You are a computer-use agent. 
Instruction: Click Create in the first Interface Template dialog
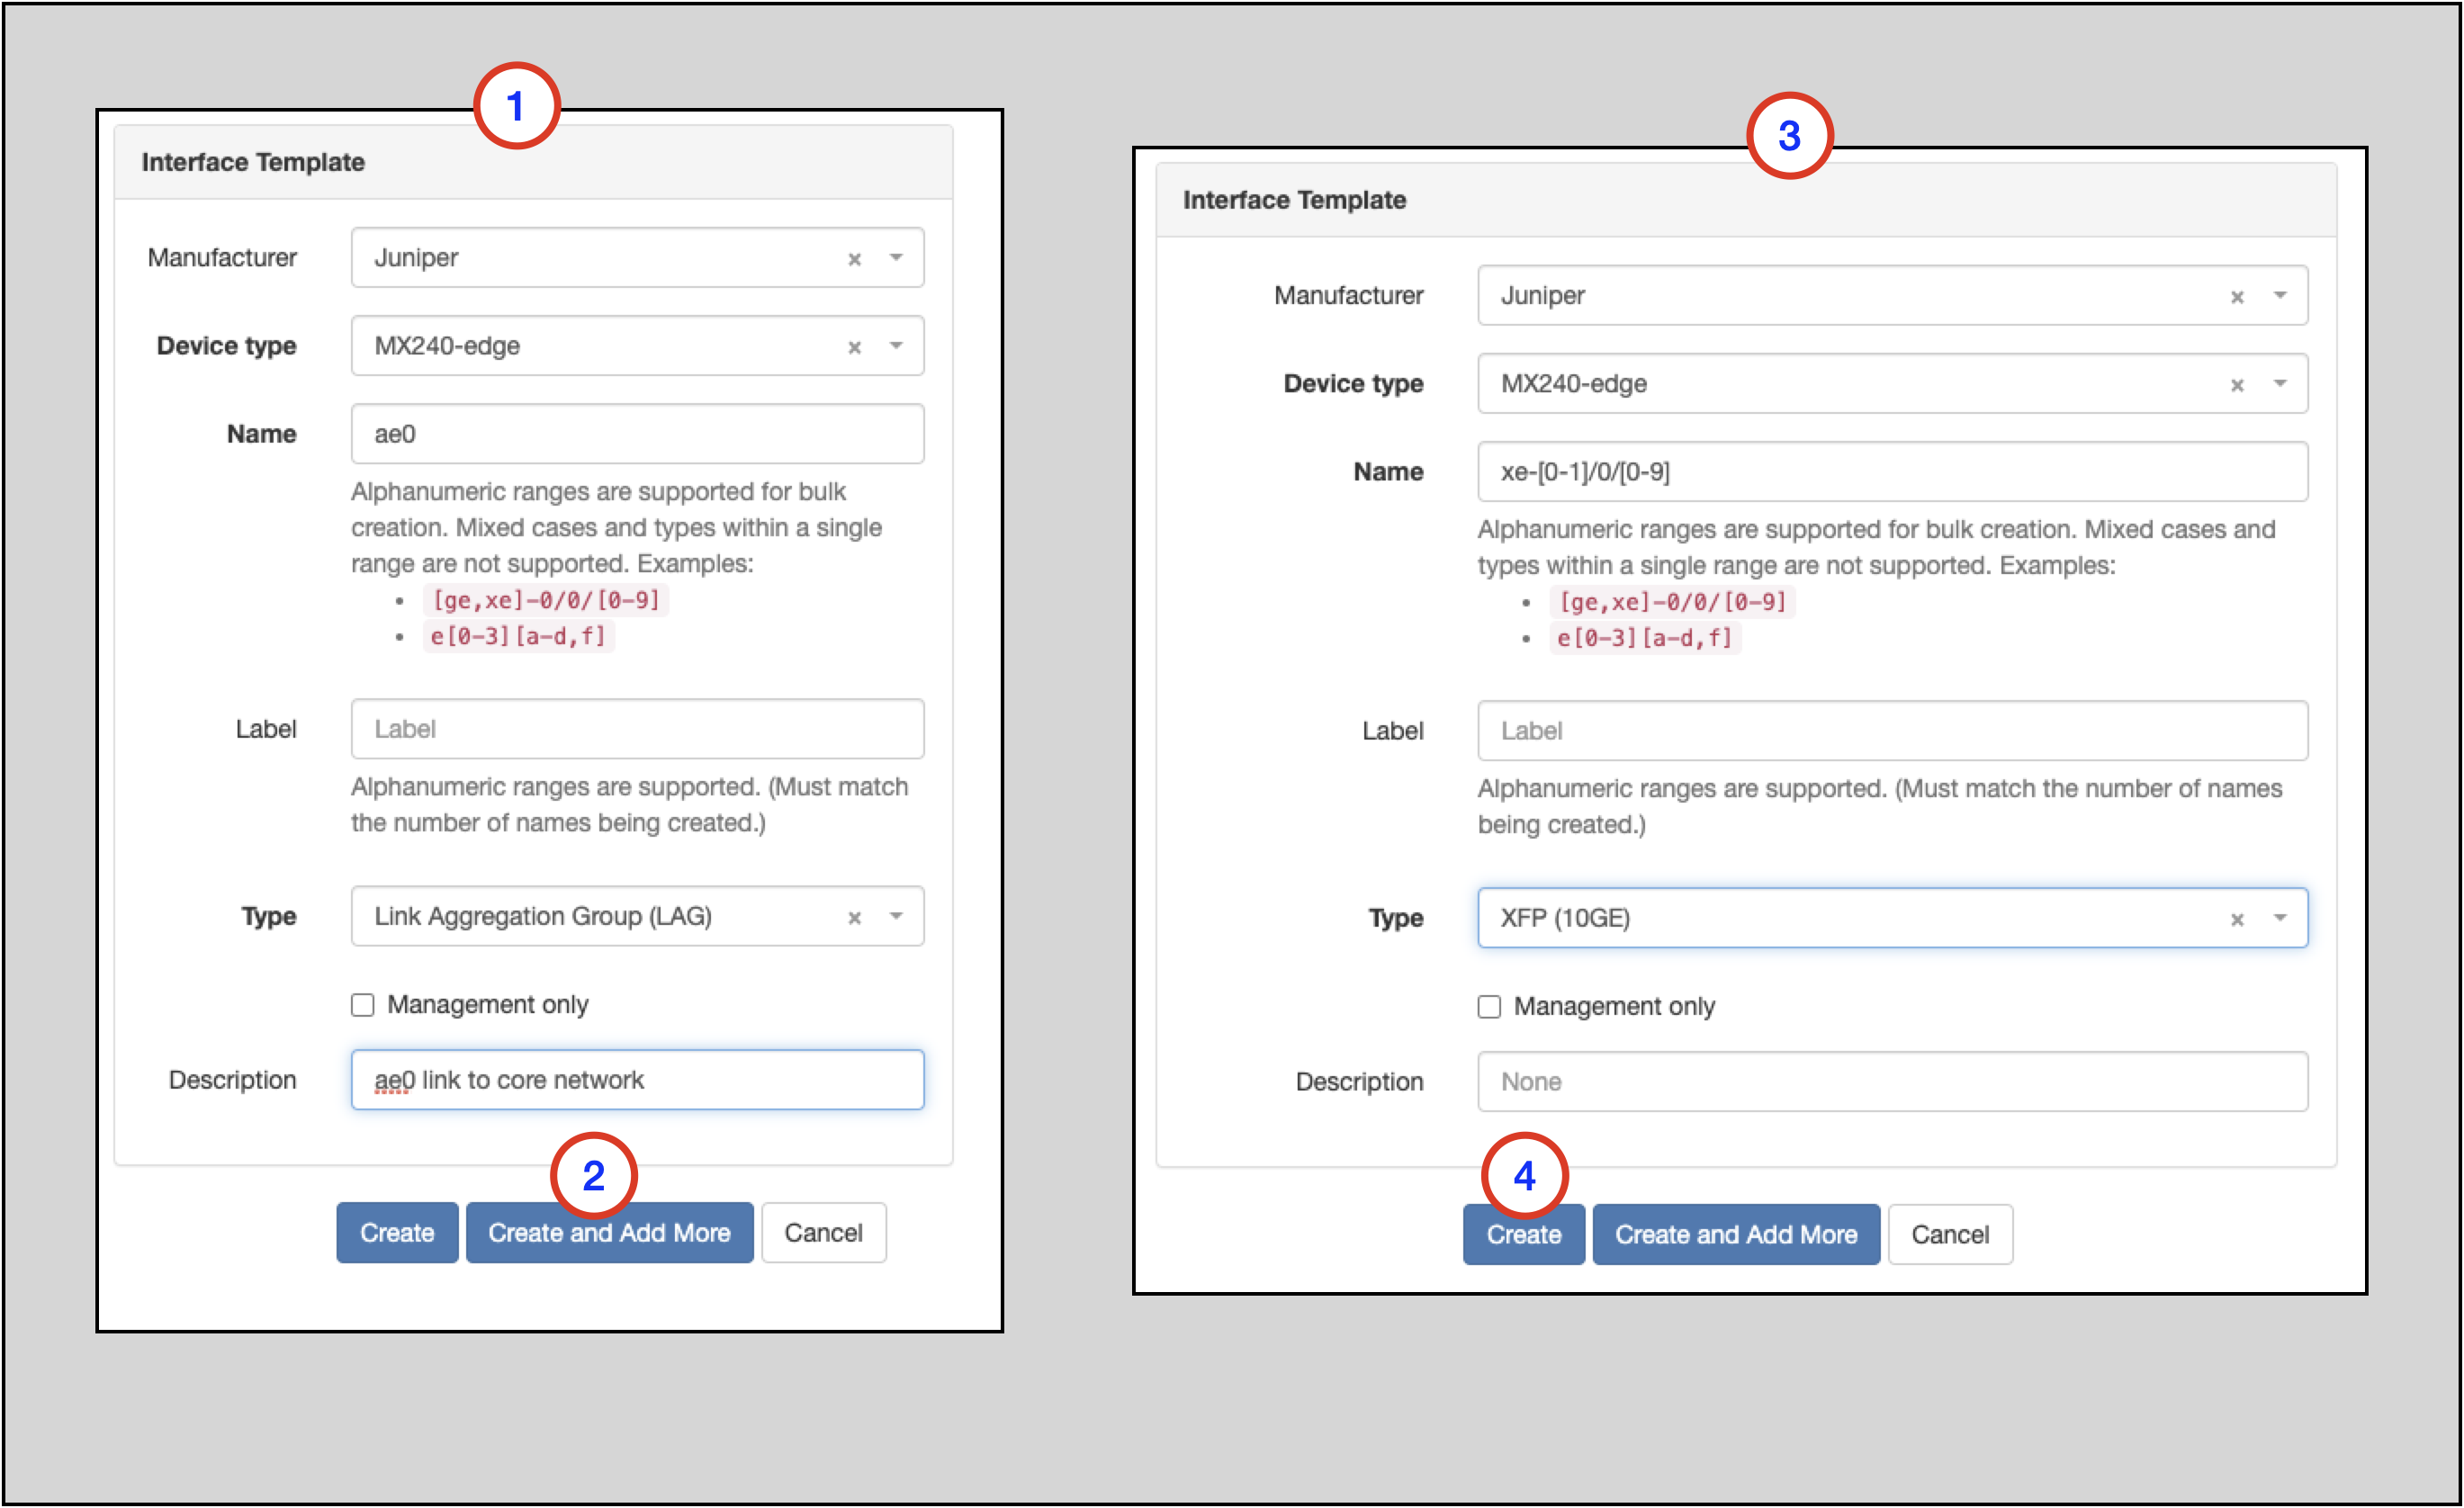(396, 1232)
